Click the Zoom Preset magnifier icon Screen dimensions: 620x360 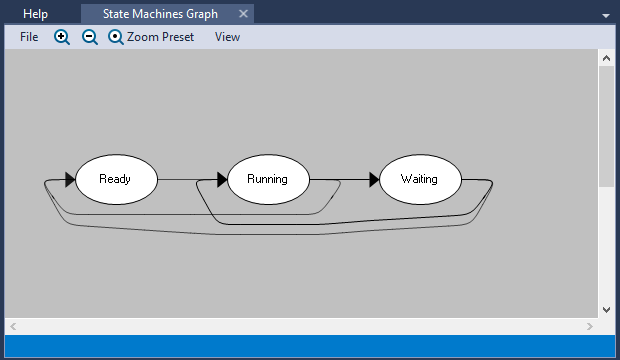(x=116, y=37)
